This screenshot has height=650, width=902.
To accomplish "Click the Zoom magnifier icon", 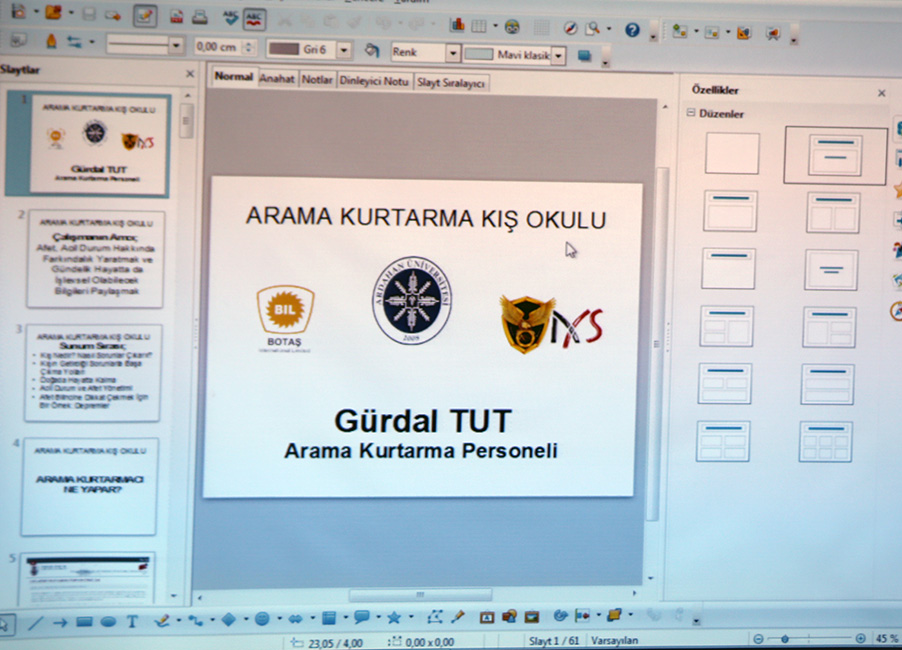I will (x=592, y=28).
